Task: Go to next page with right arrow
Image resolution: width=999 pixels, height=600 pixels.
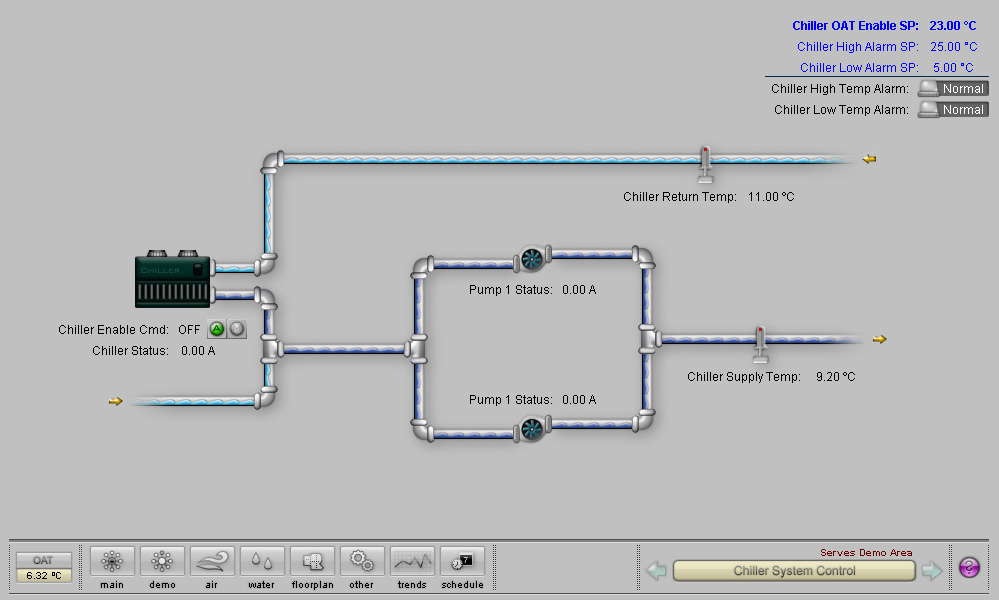Action: (x=932, y=571)
